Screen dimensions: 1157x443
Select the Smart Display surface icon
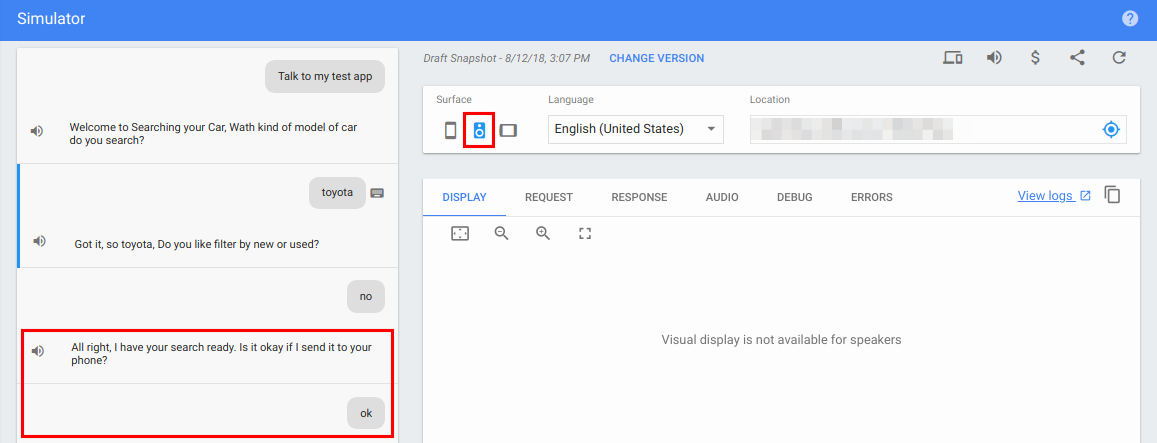(x=508, y=131)
